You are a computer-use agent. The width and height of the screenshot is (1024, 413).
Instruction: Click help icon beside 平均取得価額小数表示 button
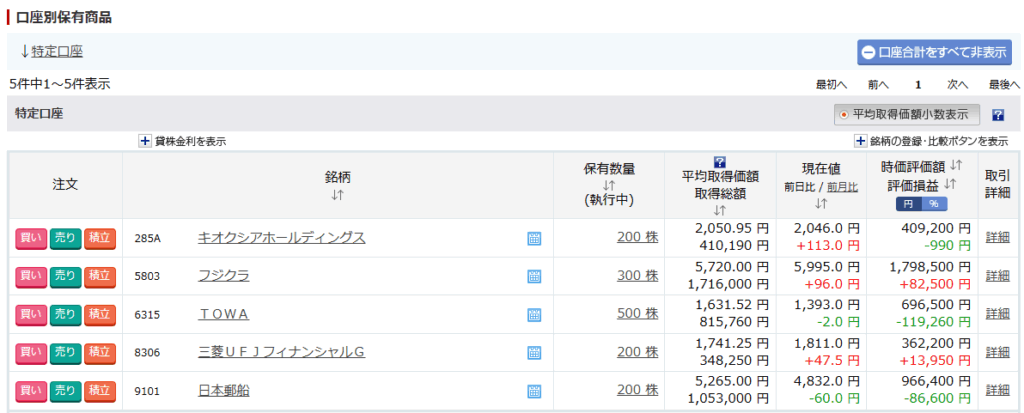[998, 115]
